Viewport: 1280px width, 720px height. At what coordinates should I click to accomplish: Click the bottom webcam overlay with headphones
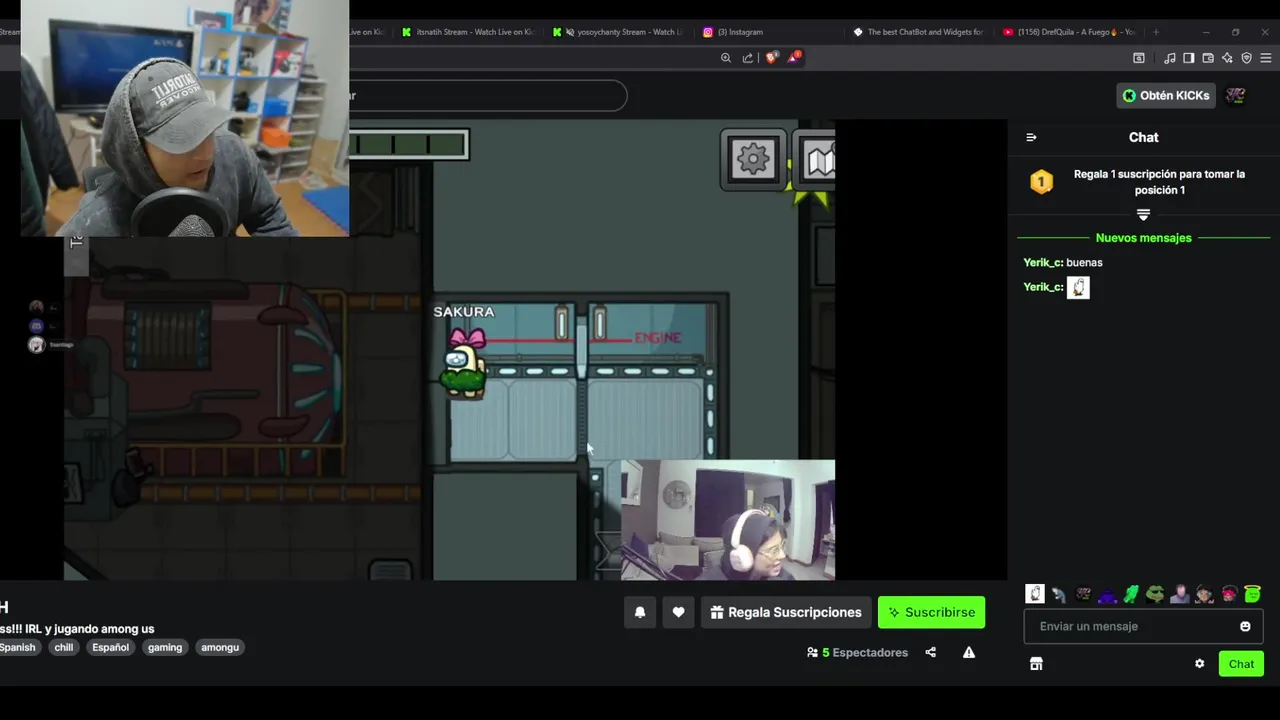728,520
